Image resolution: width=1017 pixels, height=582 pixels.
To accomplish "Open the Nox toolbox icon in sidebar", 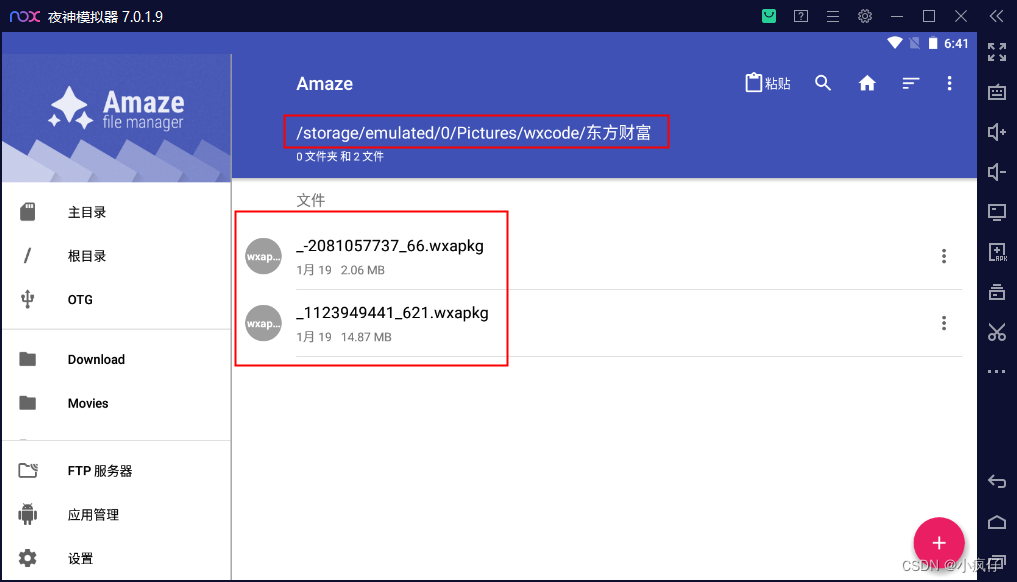I will [997, 292].
